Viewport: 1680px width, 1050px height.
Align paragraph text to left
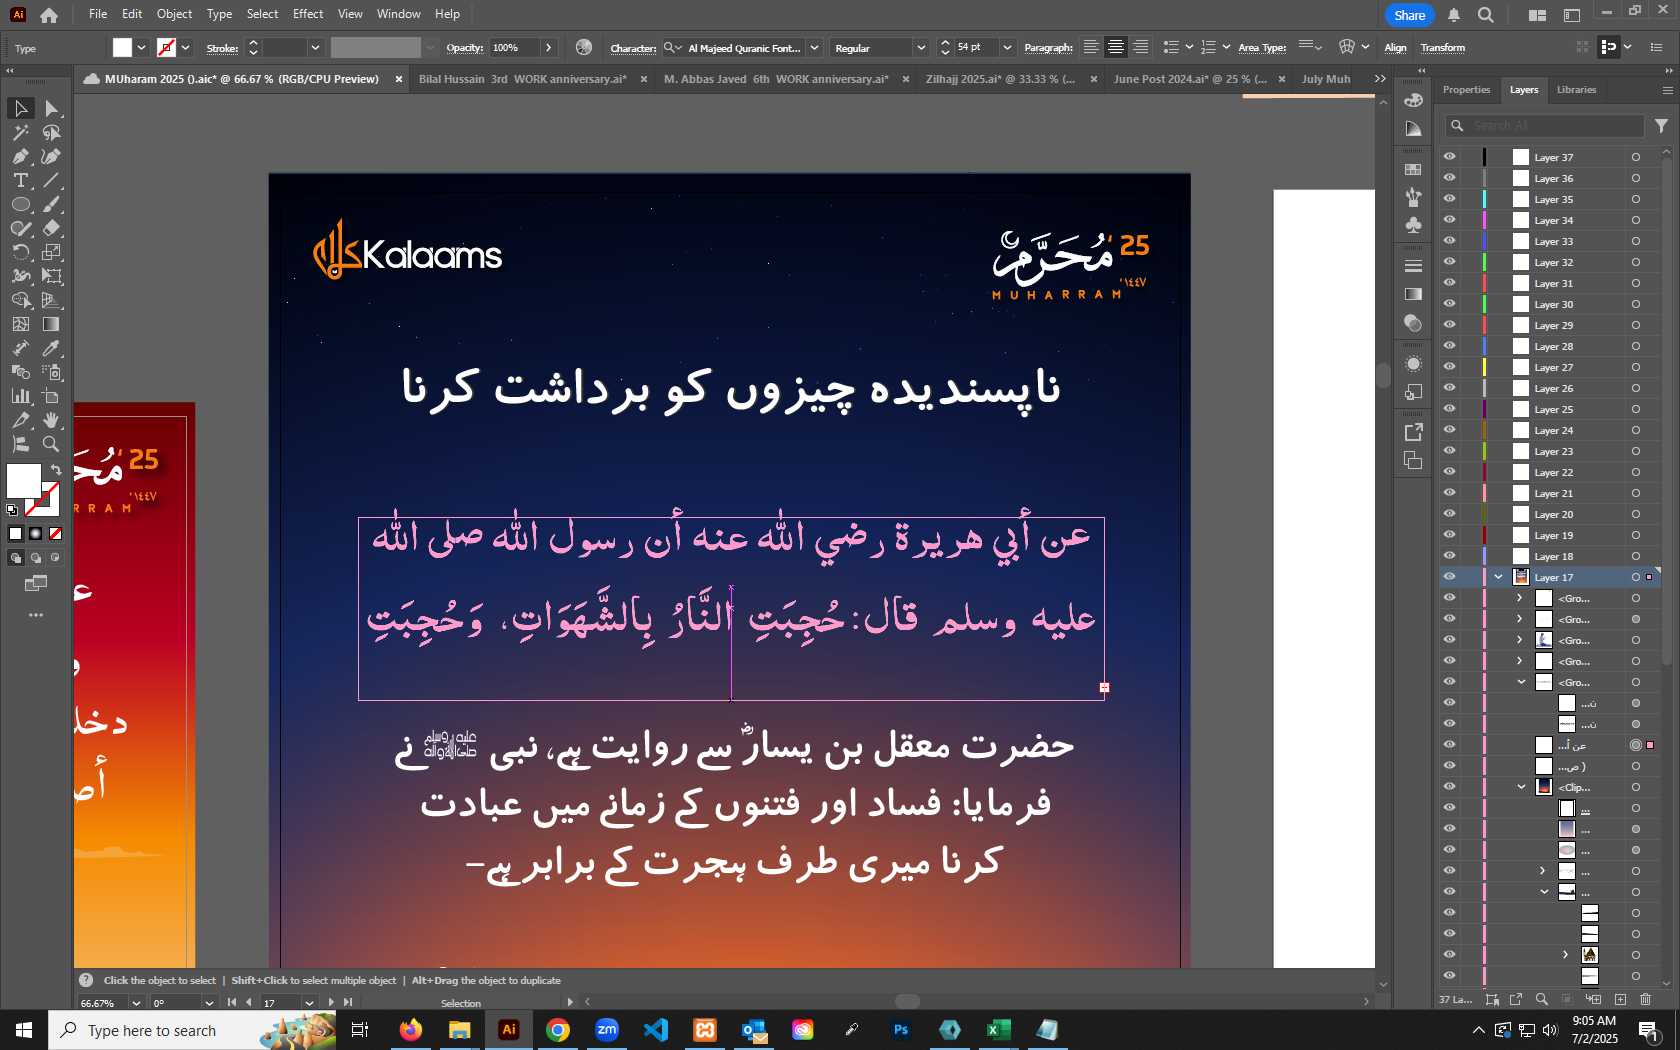click(1091, 47)
